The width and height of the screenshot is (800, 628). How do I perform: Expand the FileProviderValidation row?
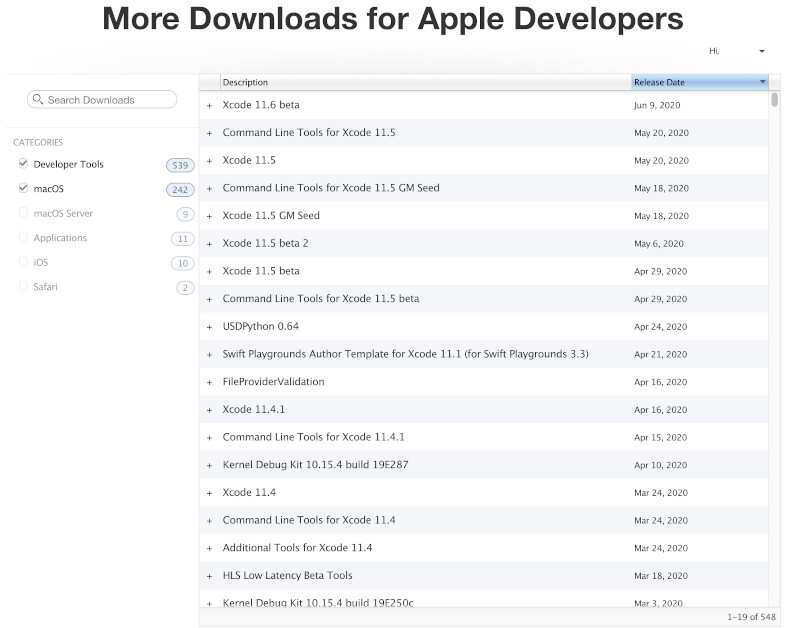click(209, 382)
